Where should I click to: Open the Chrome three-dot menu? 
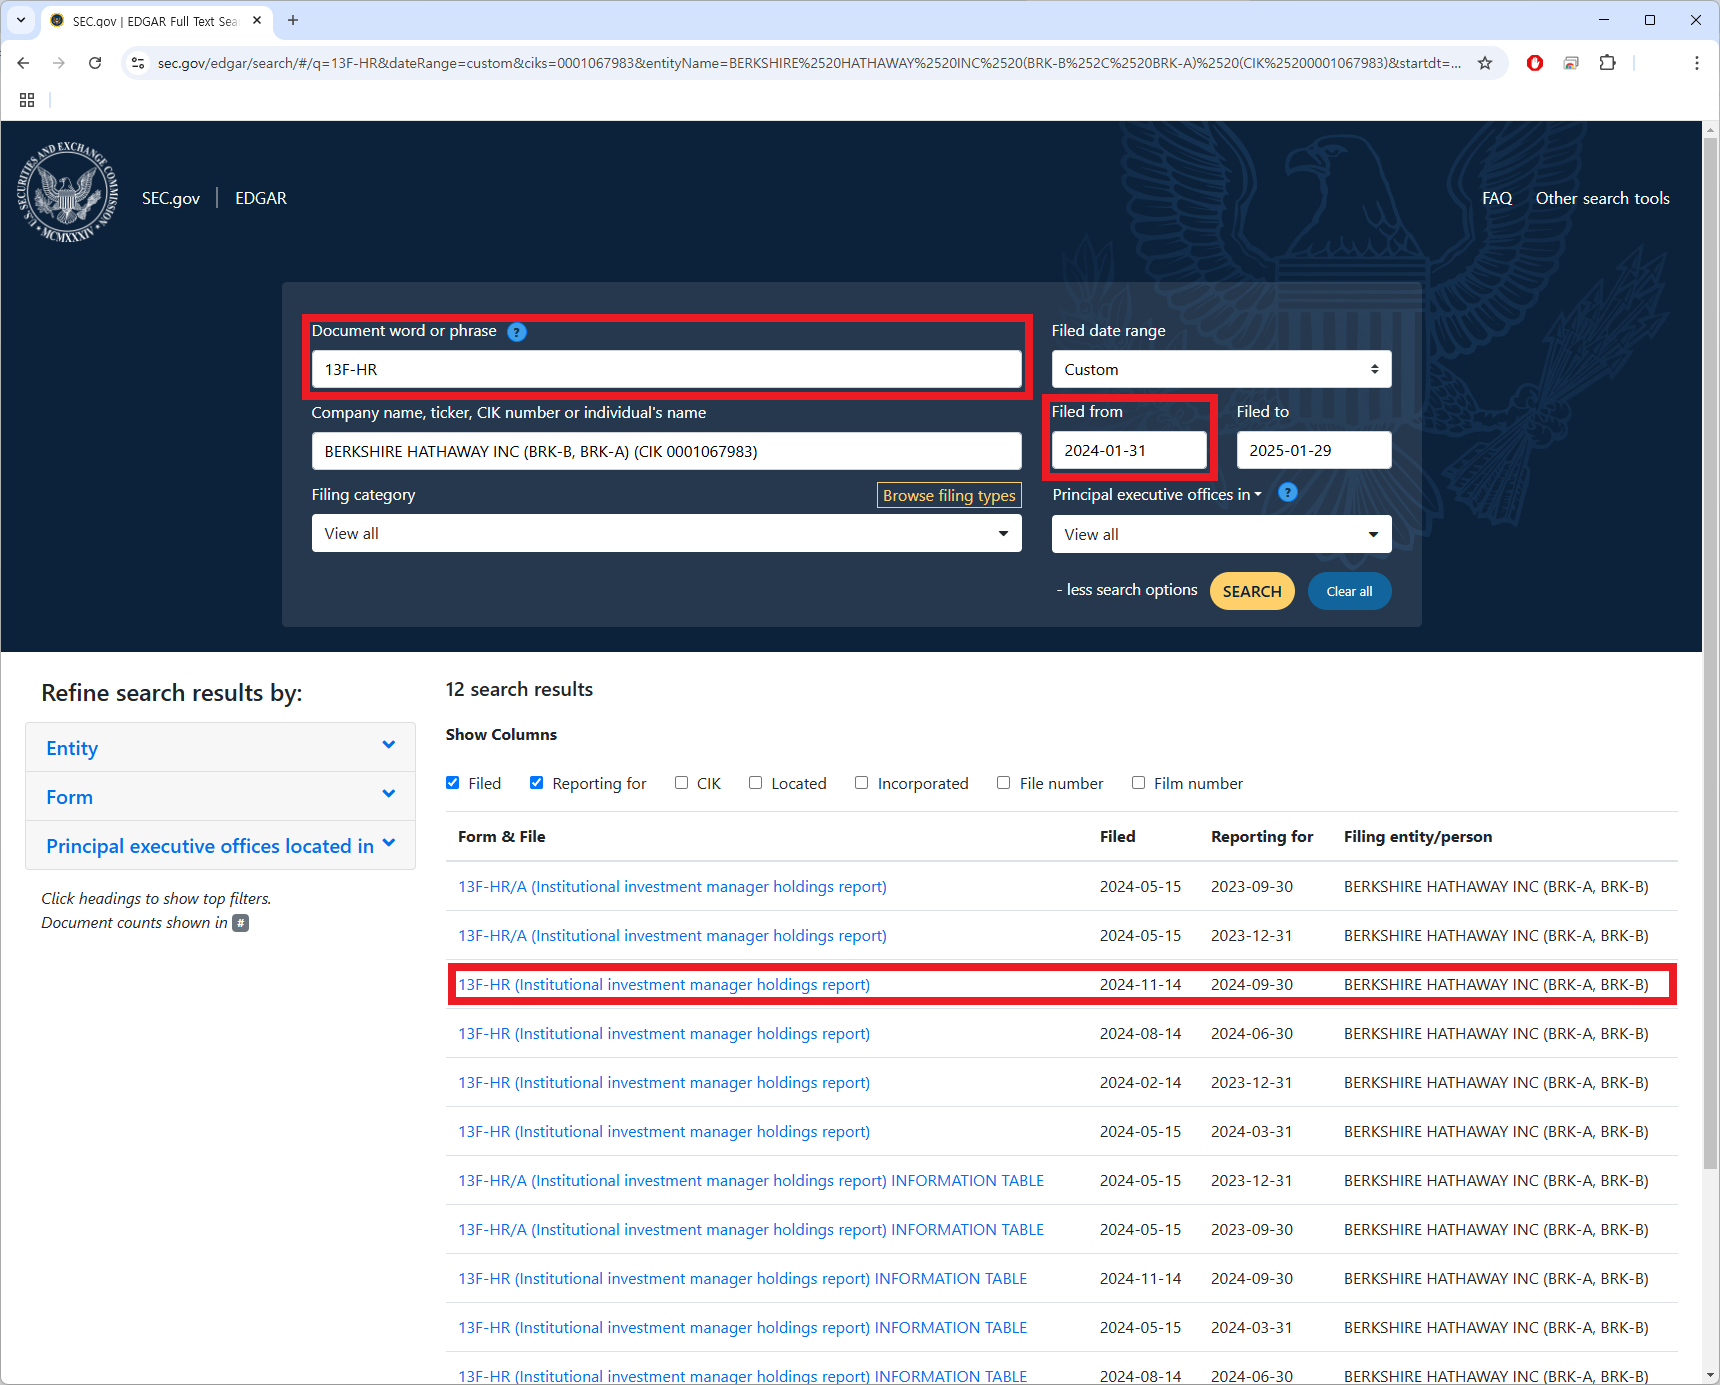[1696, 63]
